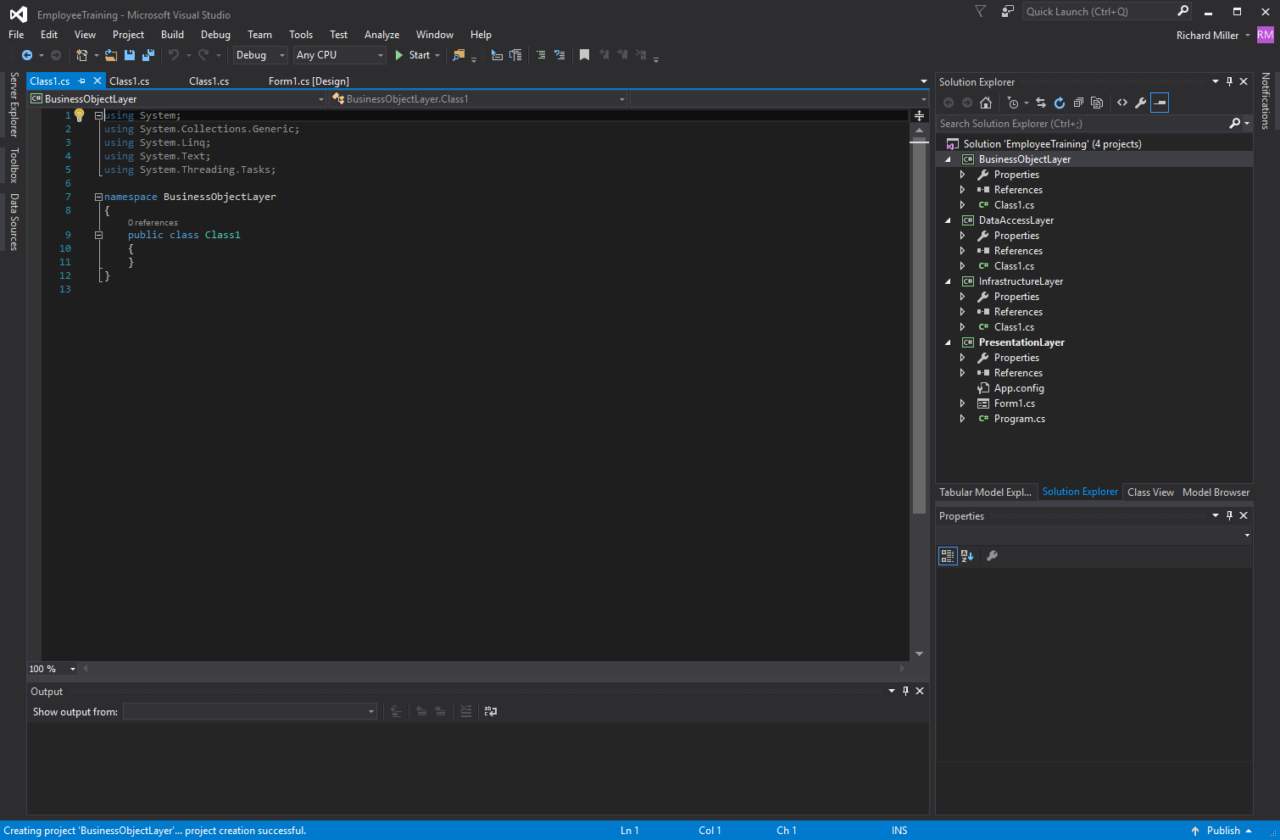This screenshot has width=1280, height=840.
Task: Click the Properties panel Categorized view icon
Action: [x=947, y=555]
